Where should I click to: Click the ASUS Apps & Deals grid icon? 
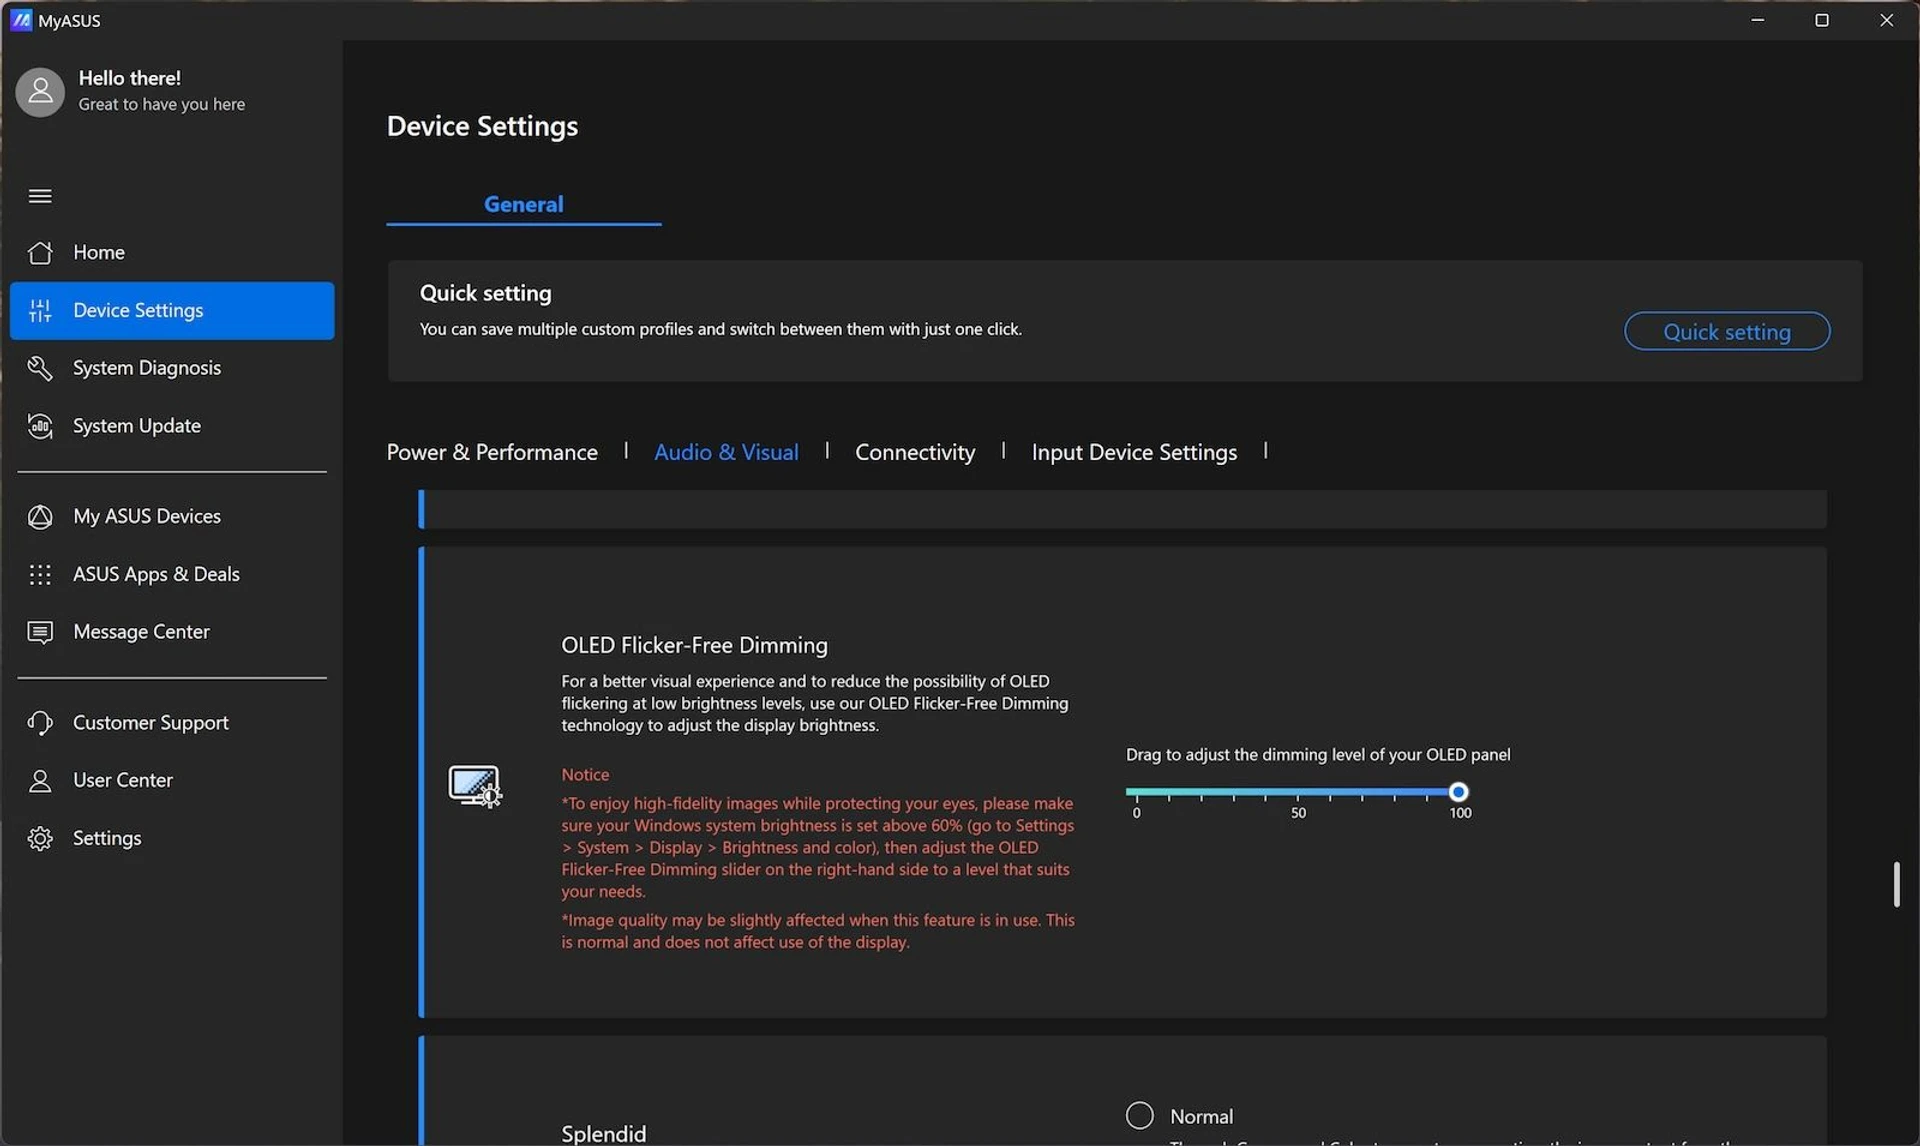click(40, 575)
